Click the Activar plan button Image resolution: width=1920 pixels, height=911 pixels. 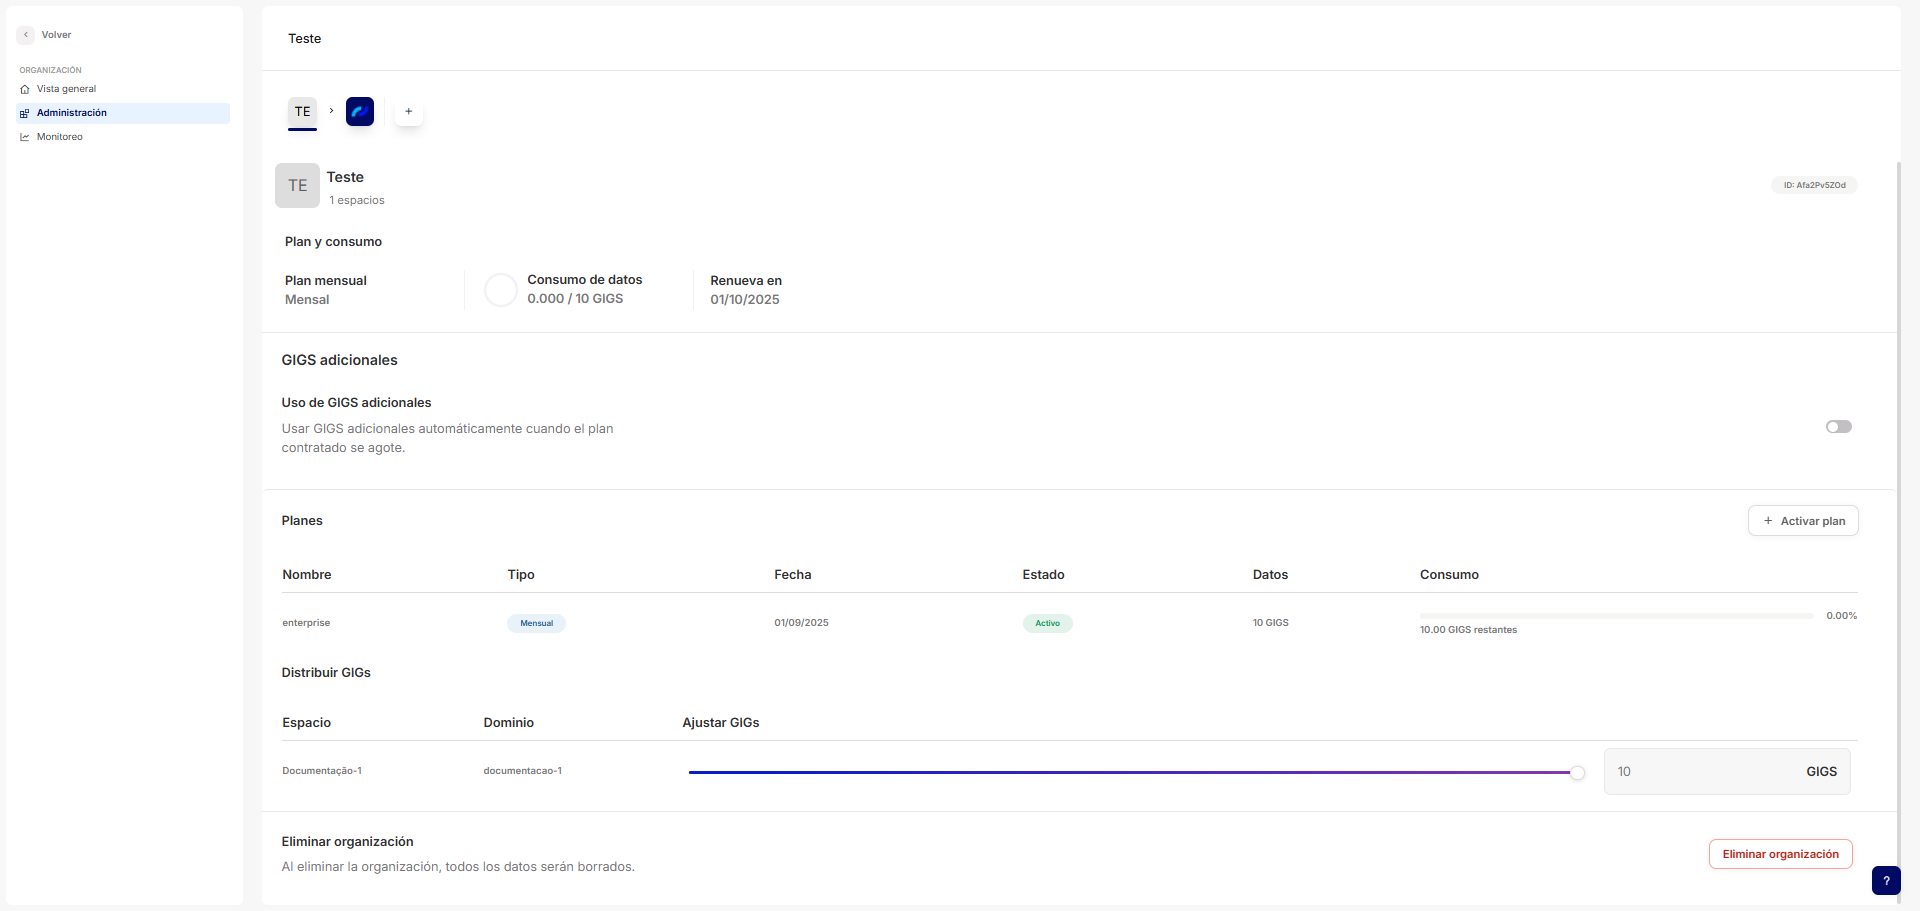(x=1802, y=521)
